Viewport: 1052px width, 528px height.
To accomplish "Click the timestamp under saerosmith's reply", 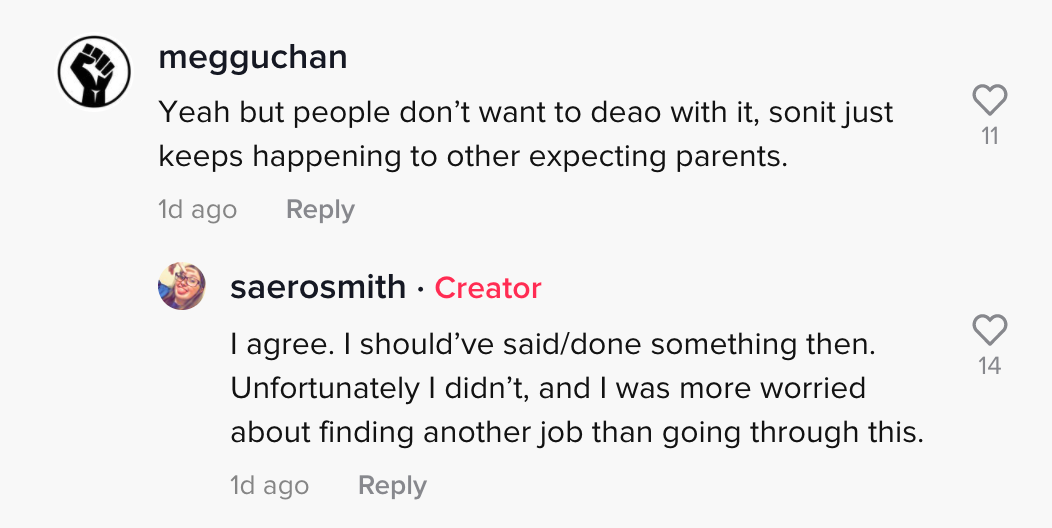I will [269, 486].
